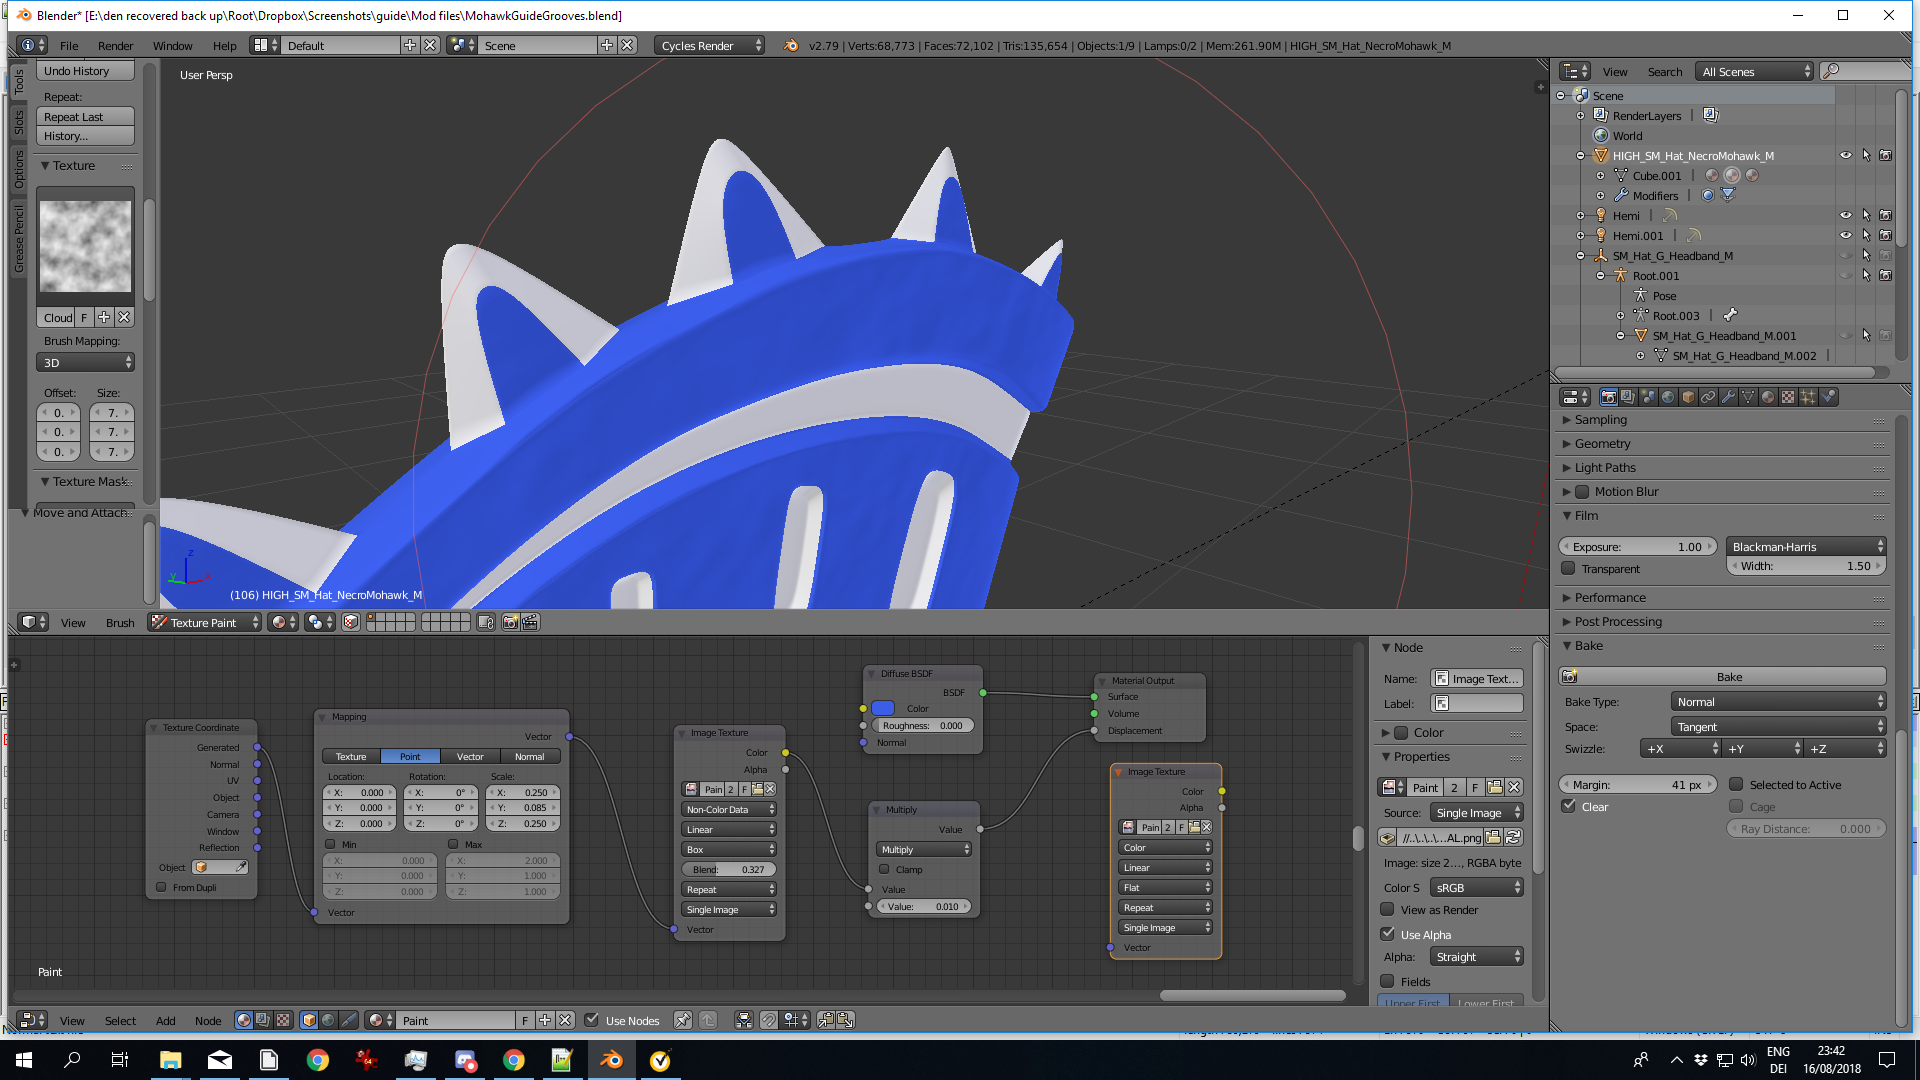Open the World properties tab (globe icon)

tap(1668, 397)
